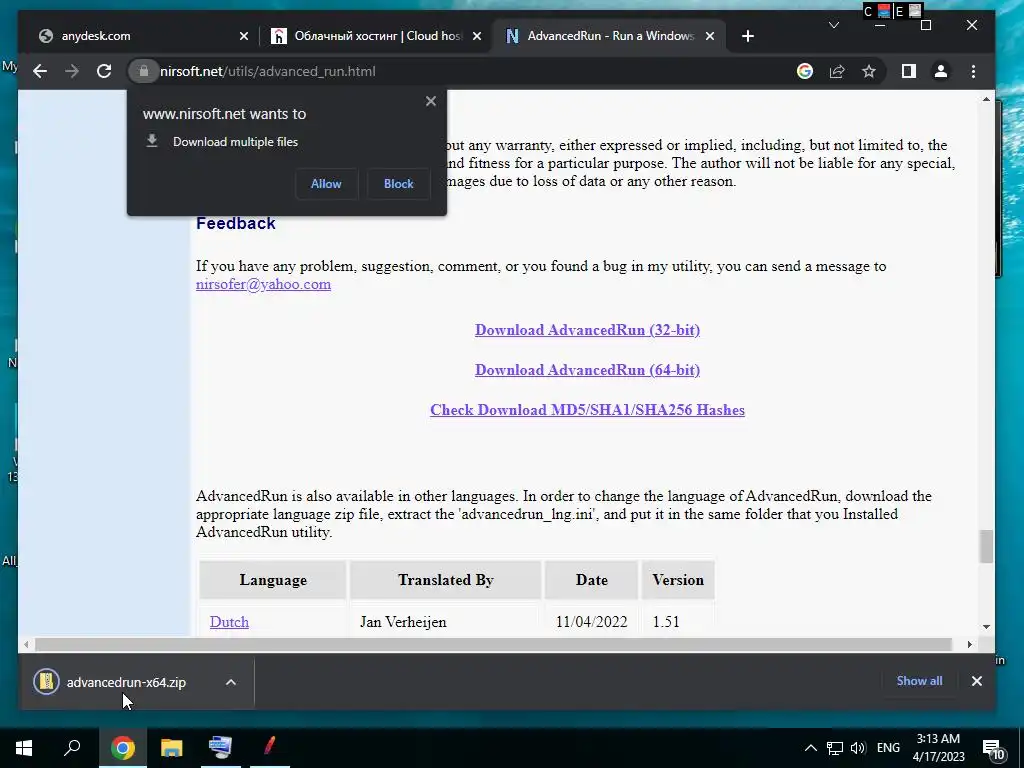Click the Translated By column header
Image resolution: width=1024 pixels, height=768 pixels.
[445, 580]
